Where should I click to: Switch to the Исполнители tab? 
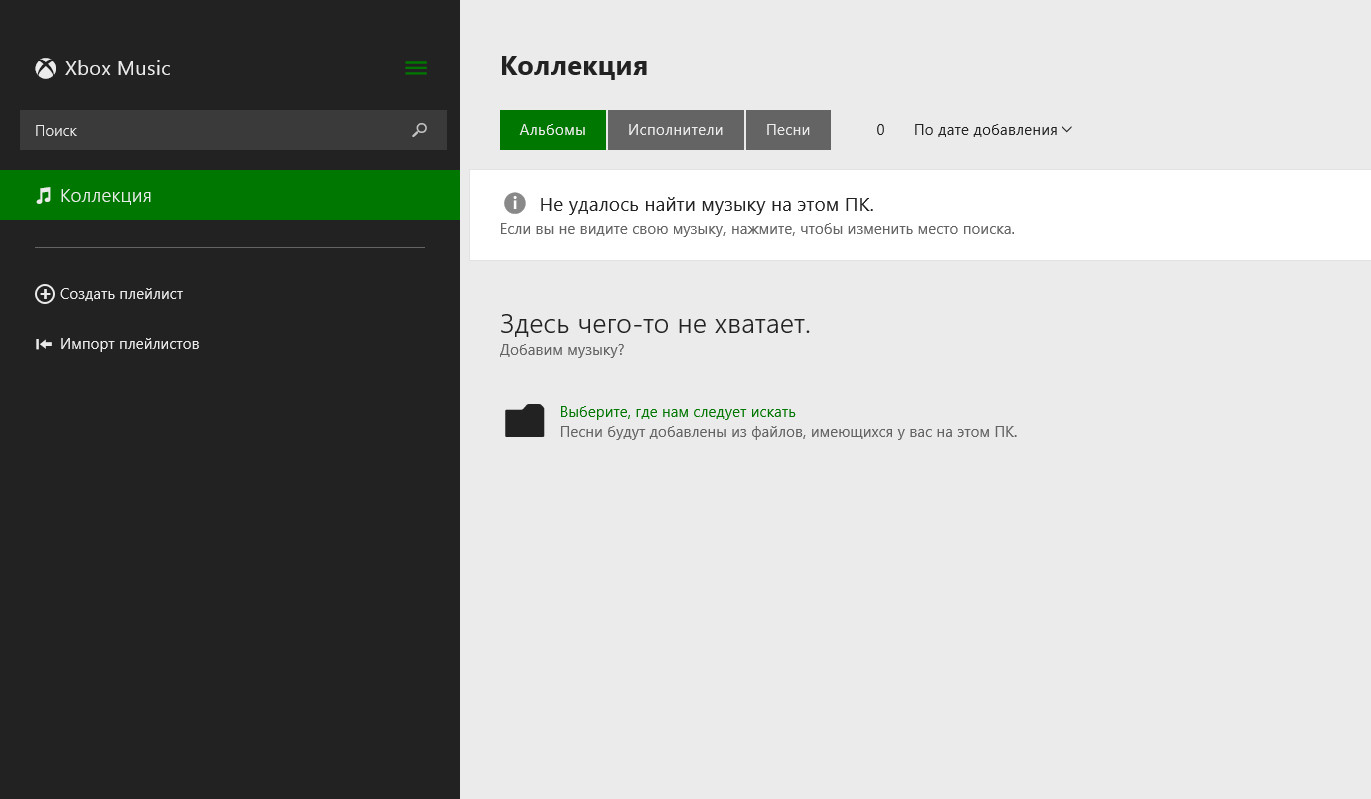(x=675, y=130)
